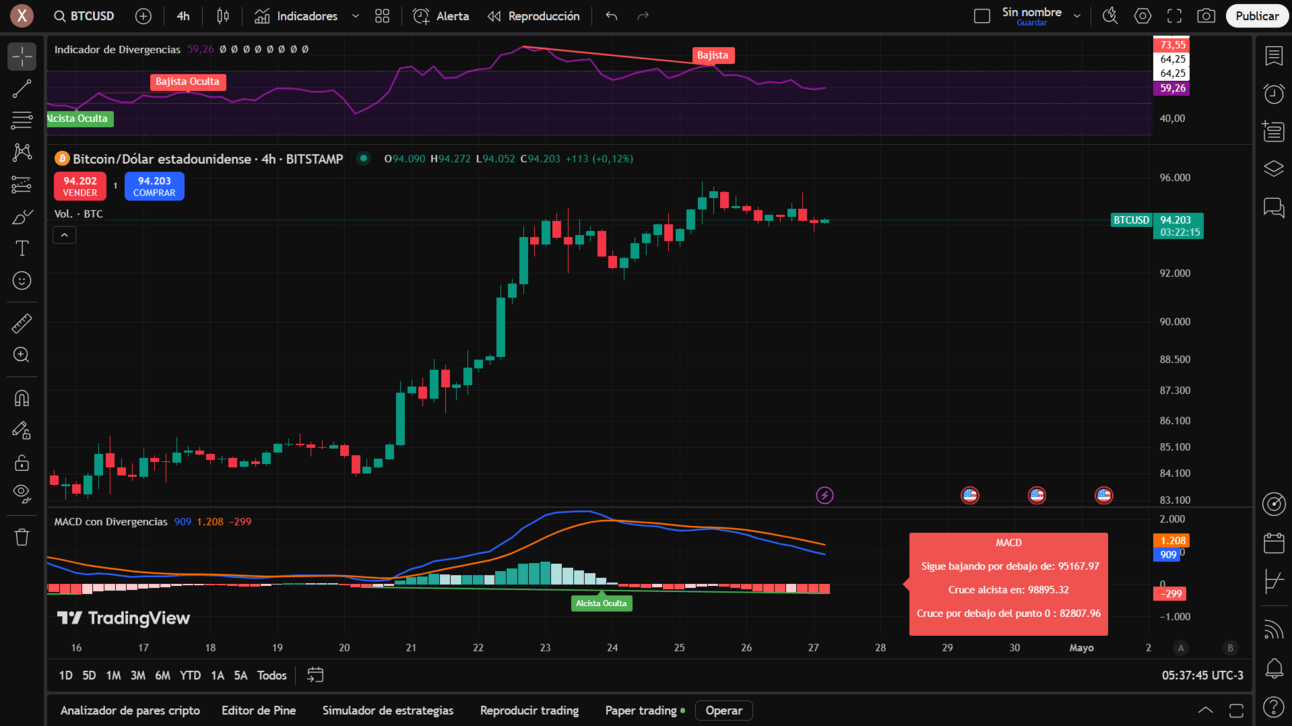Activate the zoom in tool

(22, 355)
